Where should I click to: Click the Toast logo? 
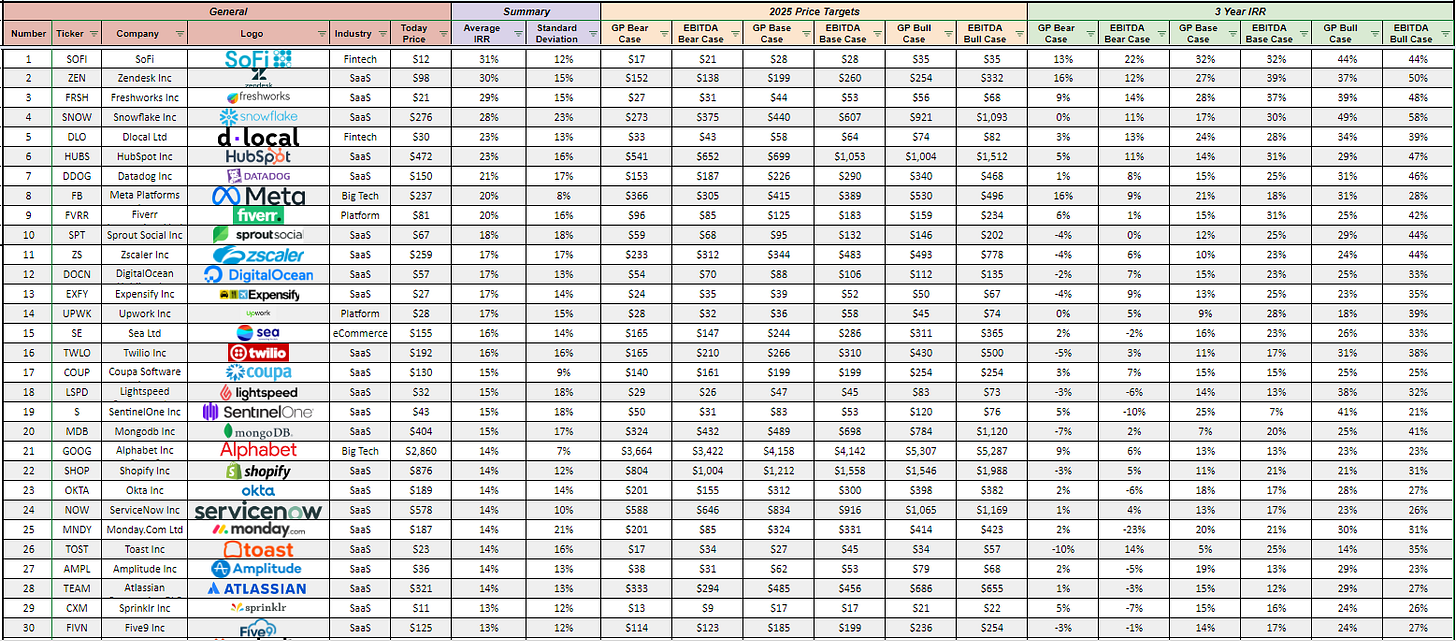259,548
